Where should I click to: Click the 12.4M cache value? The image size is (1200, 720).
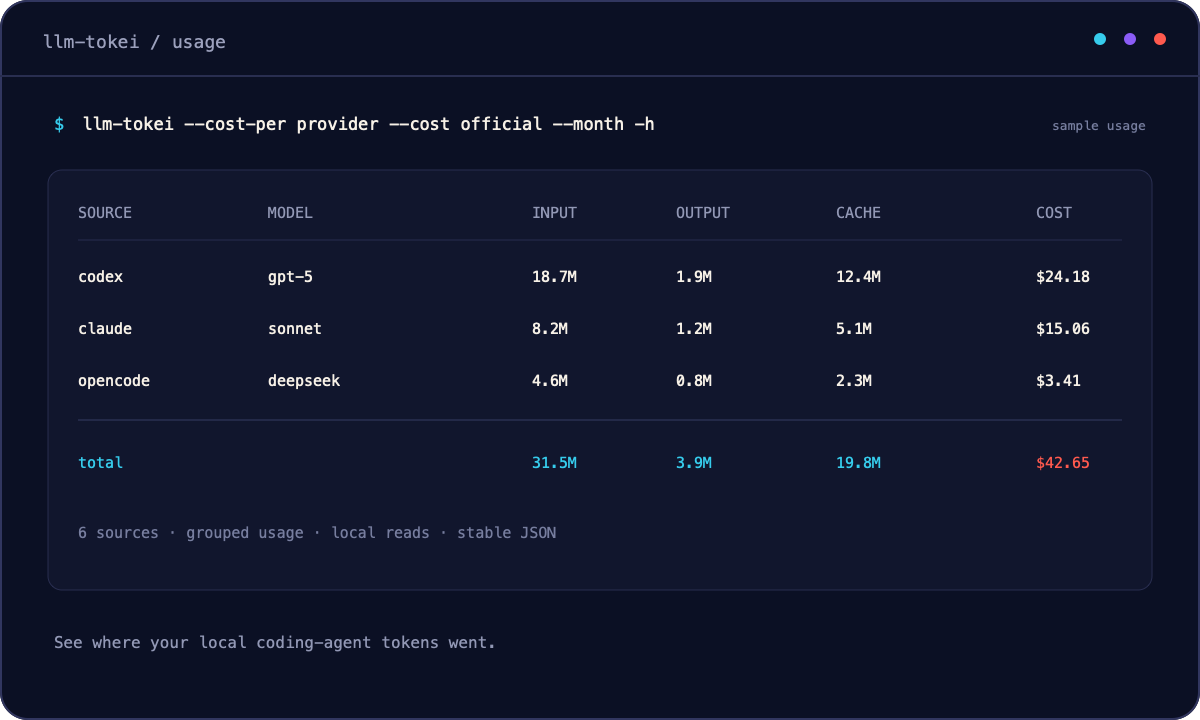pos(858,277)
